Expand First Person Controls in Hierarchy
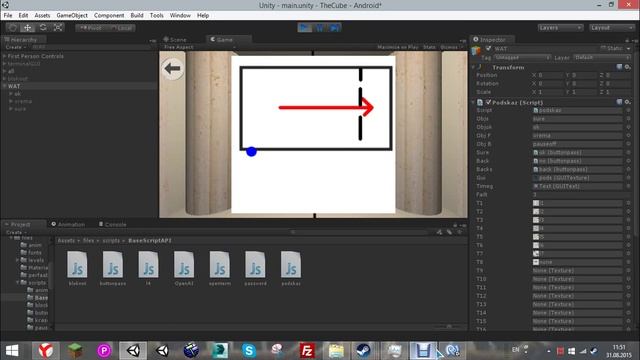 tap(4, 56)
